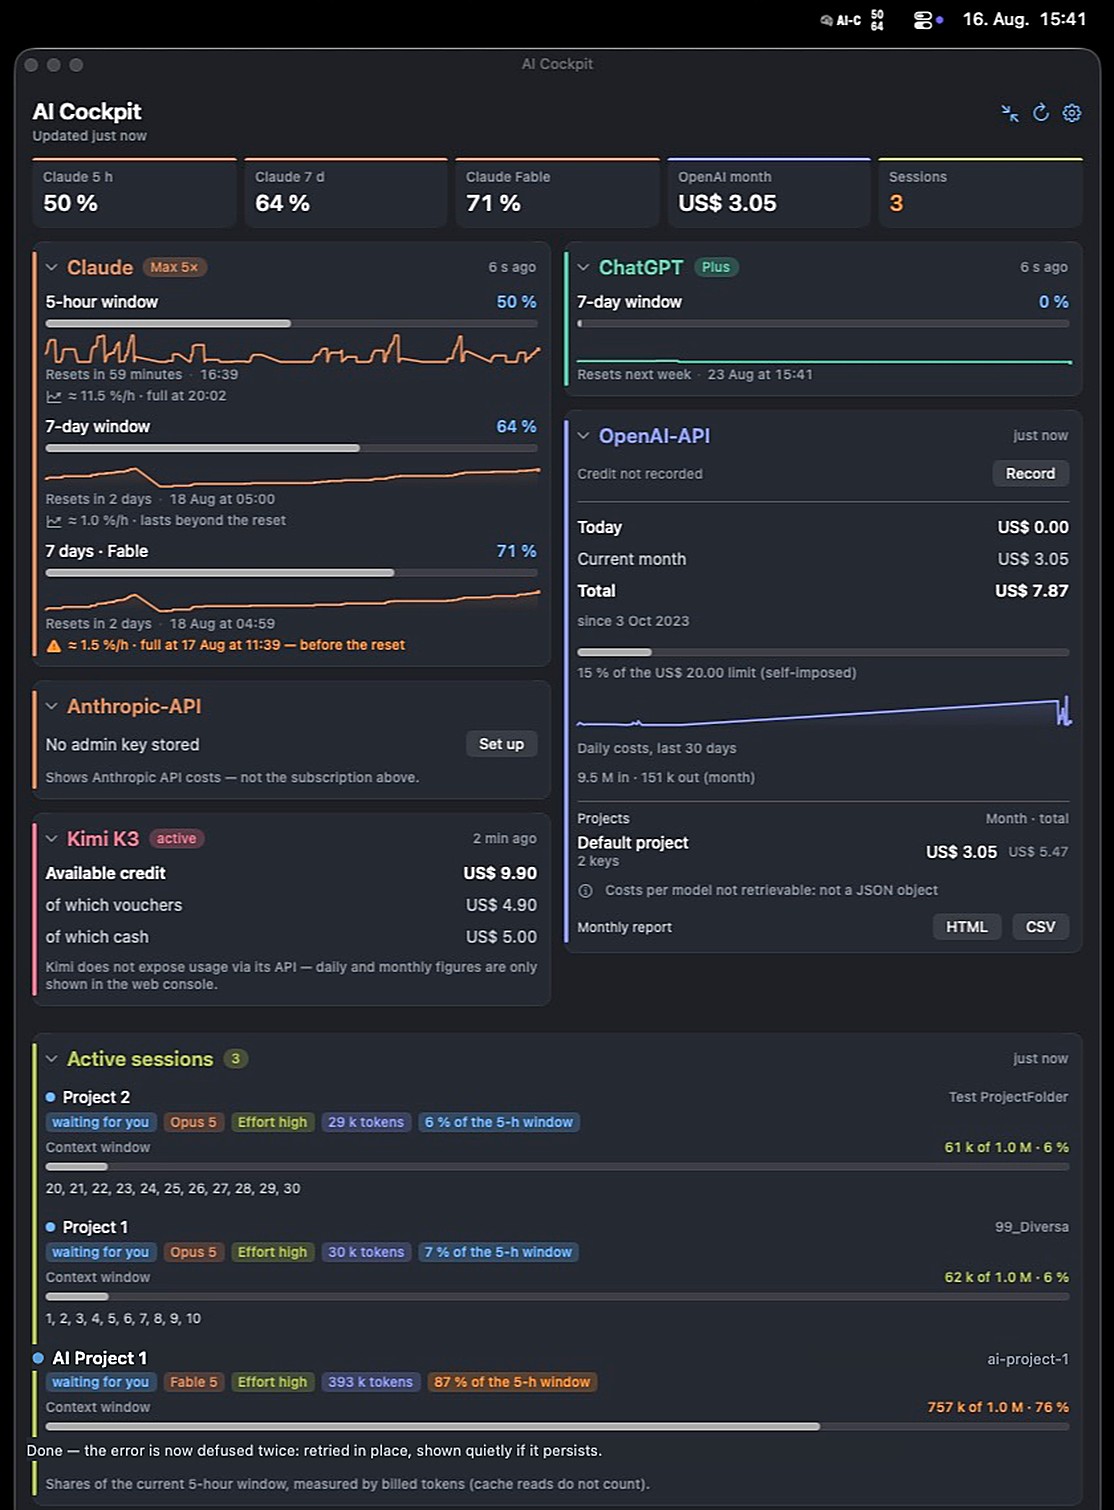This screenshot has width=1114, height=1510.
Task: Click the trend icon beside 11.5 %/h
Action: tap(54, 396)
